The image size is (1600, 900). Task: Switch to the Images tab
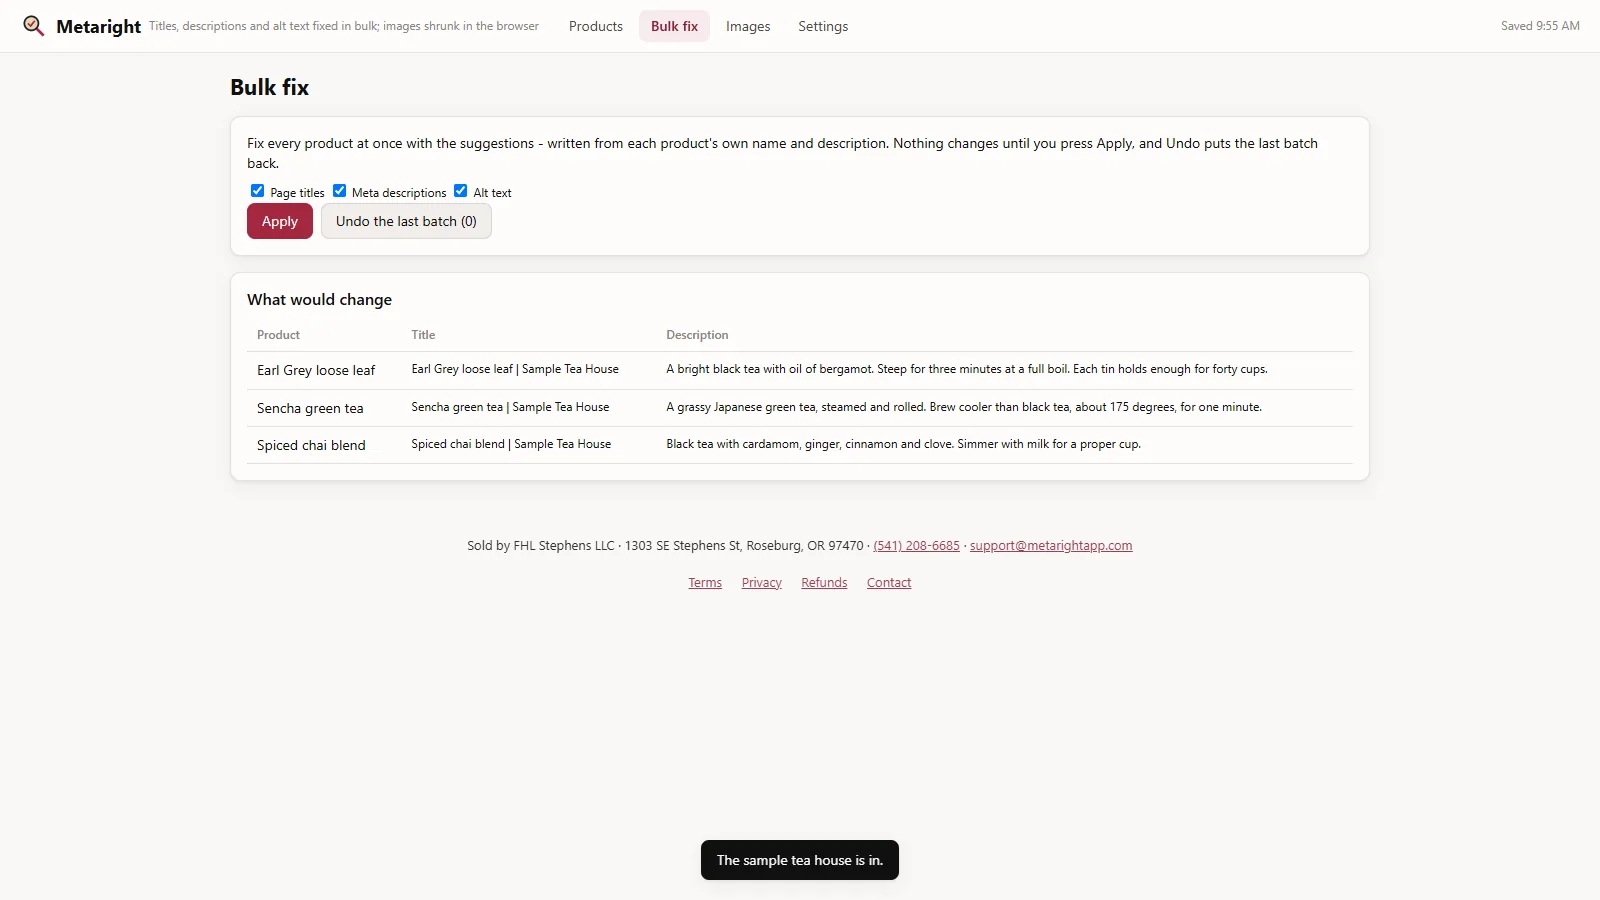point(748,26)
